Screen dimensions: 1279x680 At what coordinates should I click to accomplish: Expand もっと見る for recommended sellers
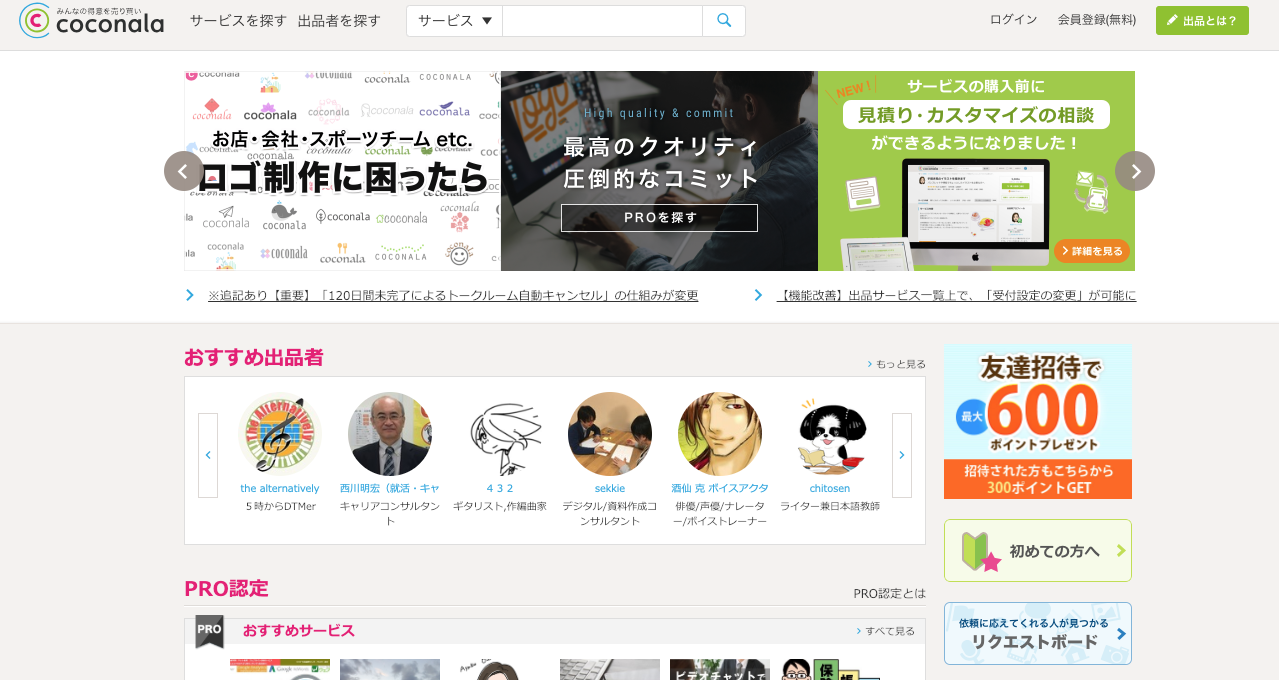[x=897, y=364]
